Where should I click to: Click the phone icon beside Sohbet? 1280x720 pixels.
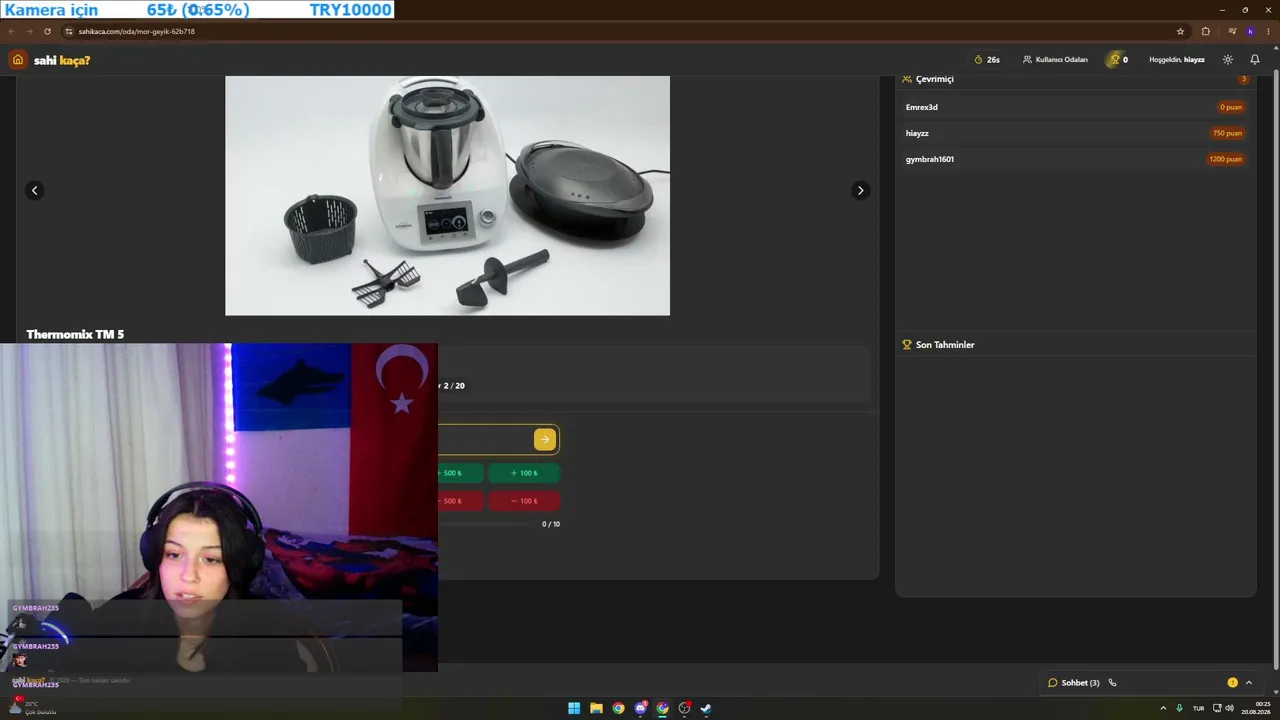(x=1112, y=683)
